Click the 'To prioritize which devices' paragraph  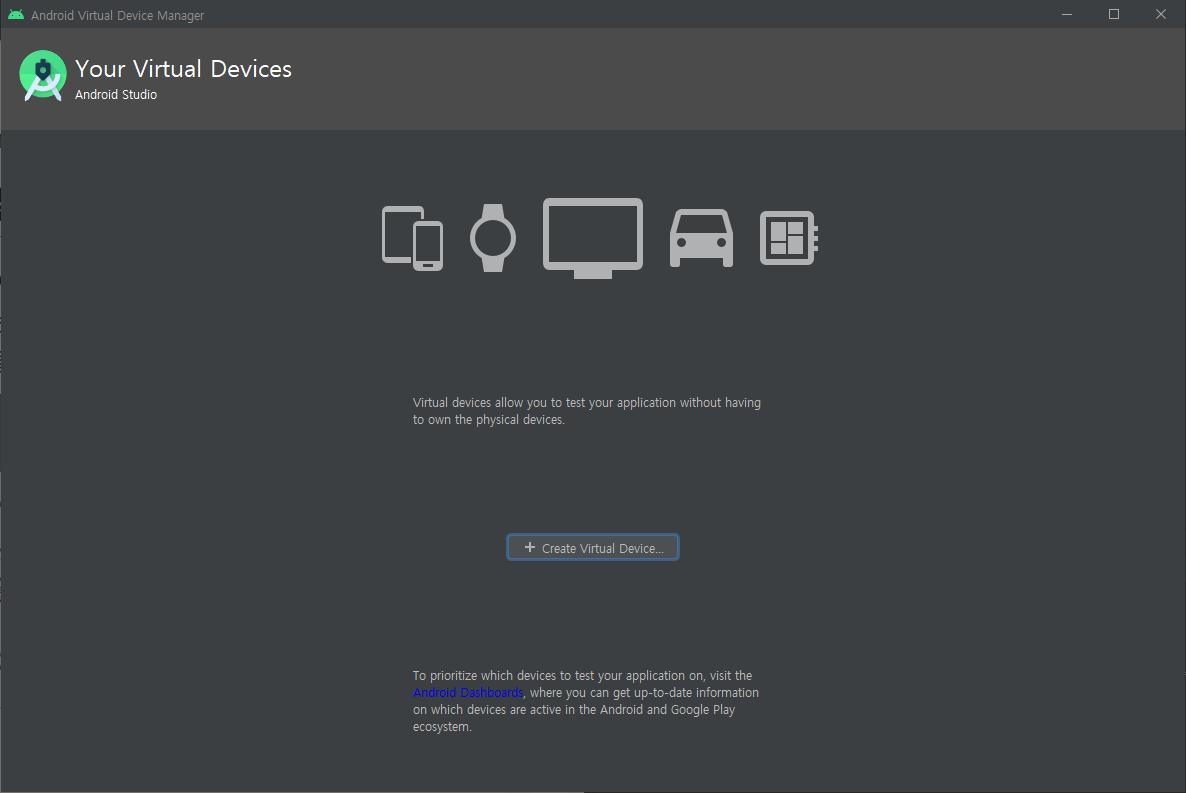[x=586, y=701]
